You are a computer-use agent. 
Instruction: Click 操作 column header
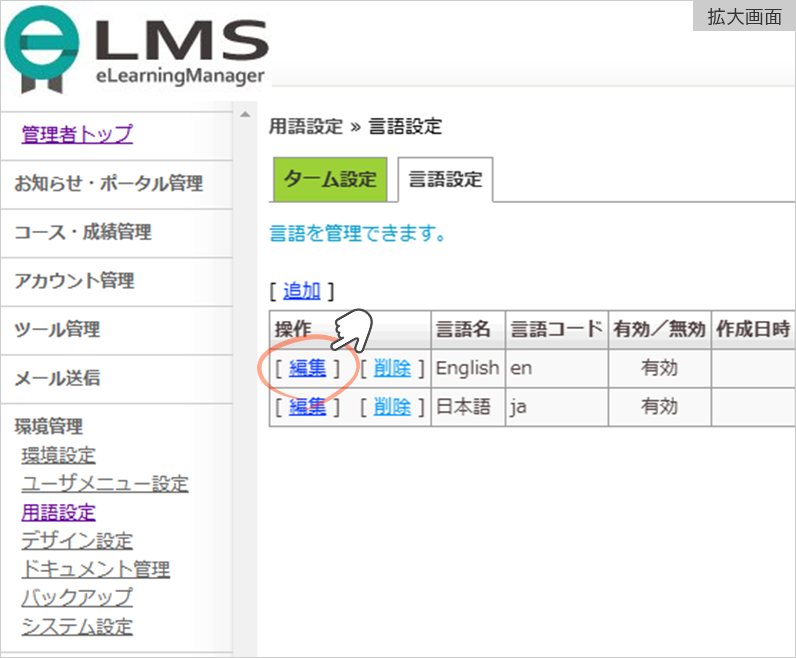[350, 330]
